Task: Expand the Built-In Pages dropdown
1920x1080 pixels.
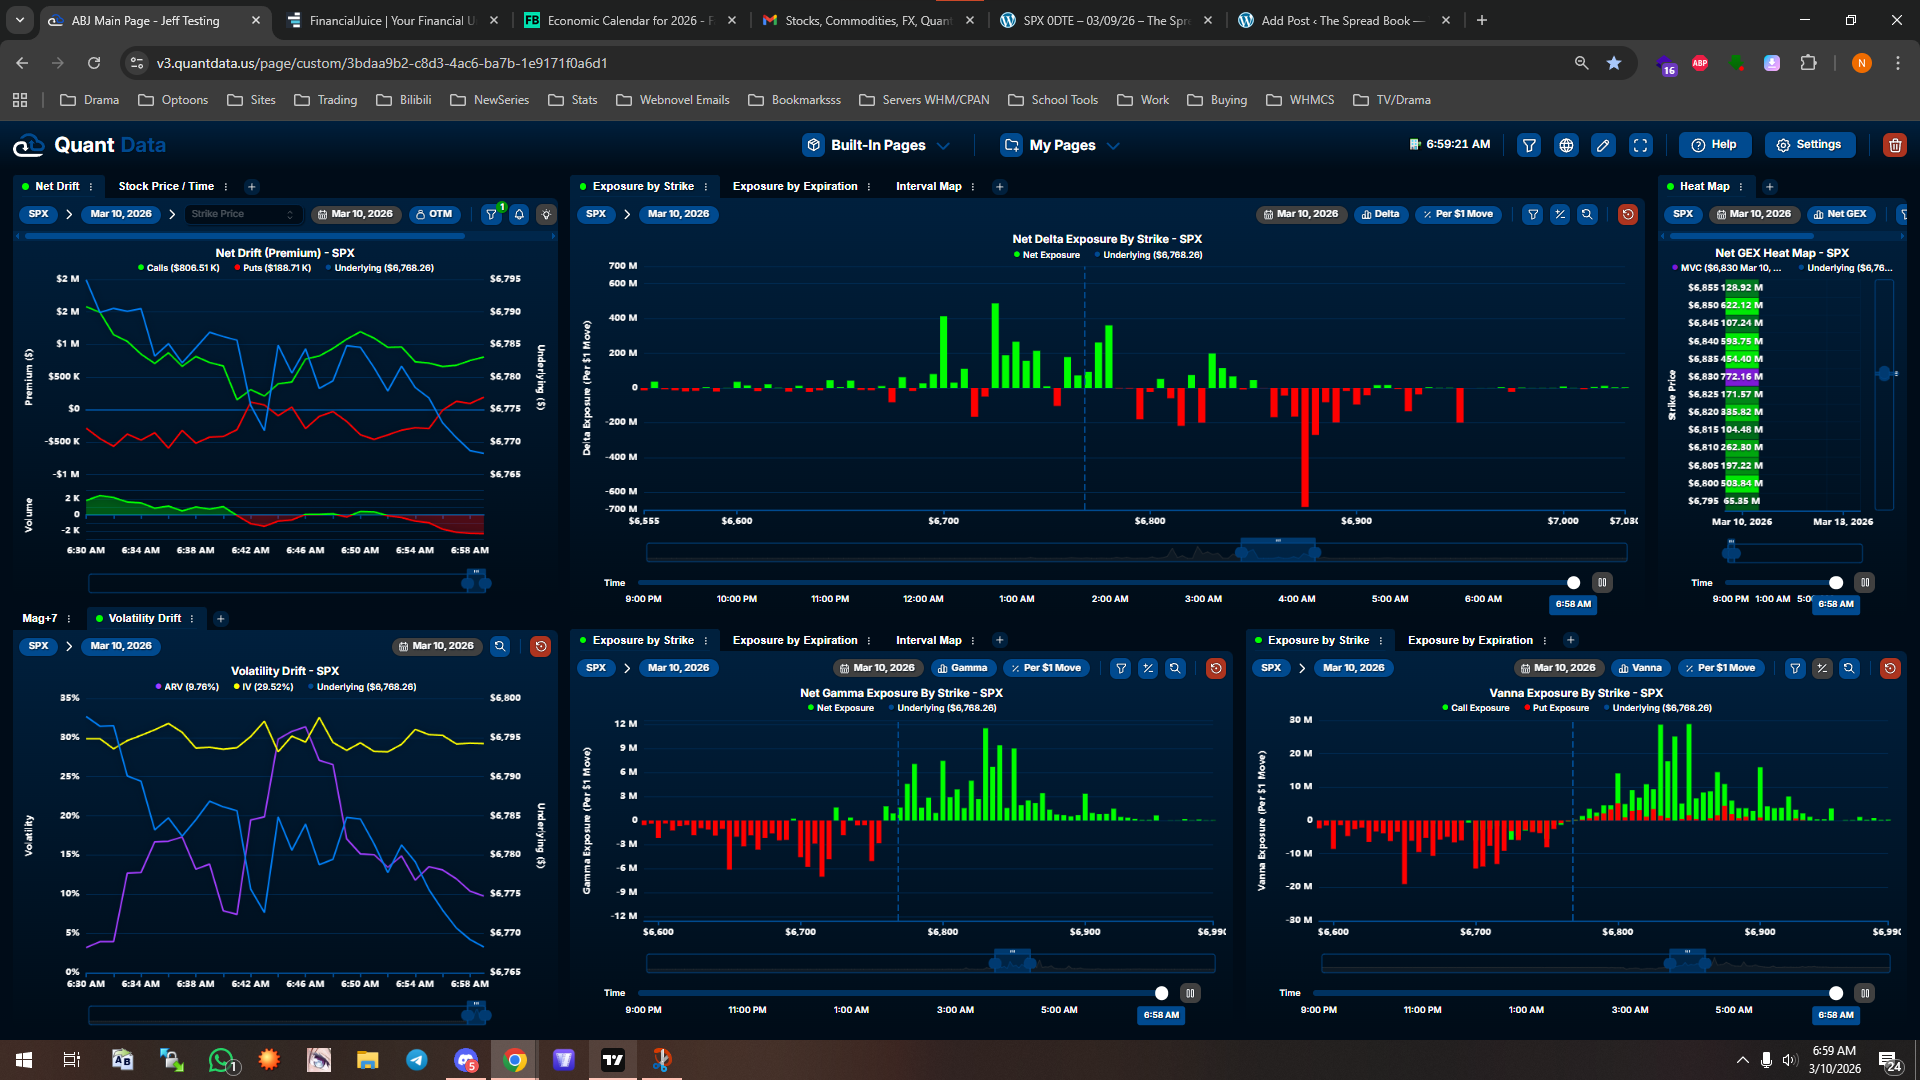Action: click(x=877, y=145)
